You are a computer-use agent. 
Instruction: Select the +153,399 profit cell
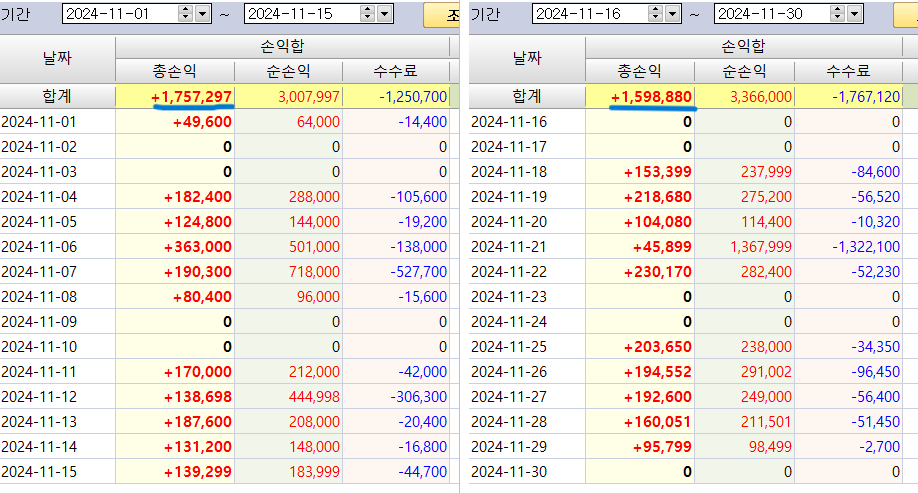[x=640, y=172]
